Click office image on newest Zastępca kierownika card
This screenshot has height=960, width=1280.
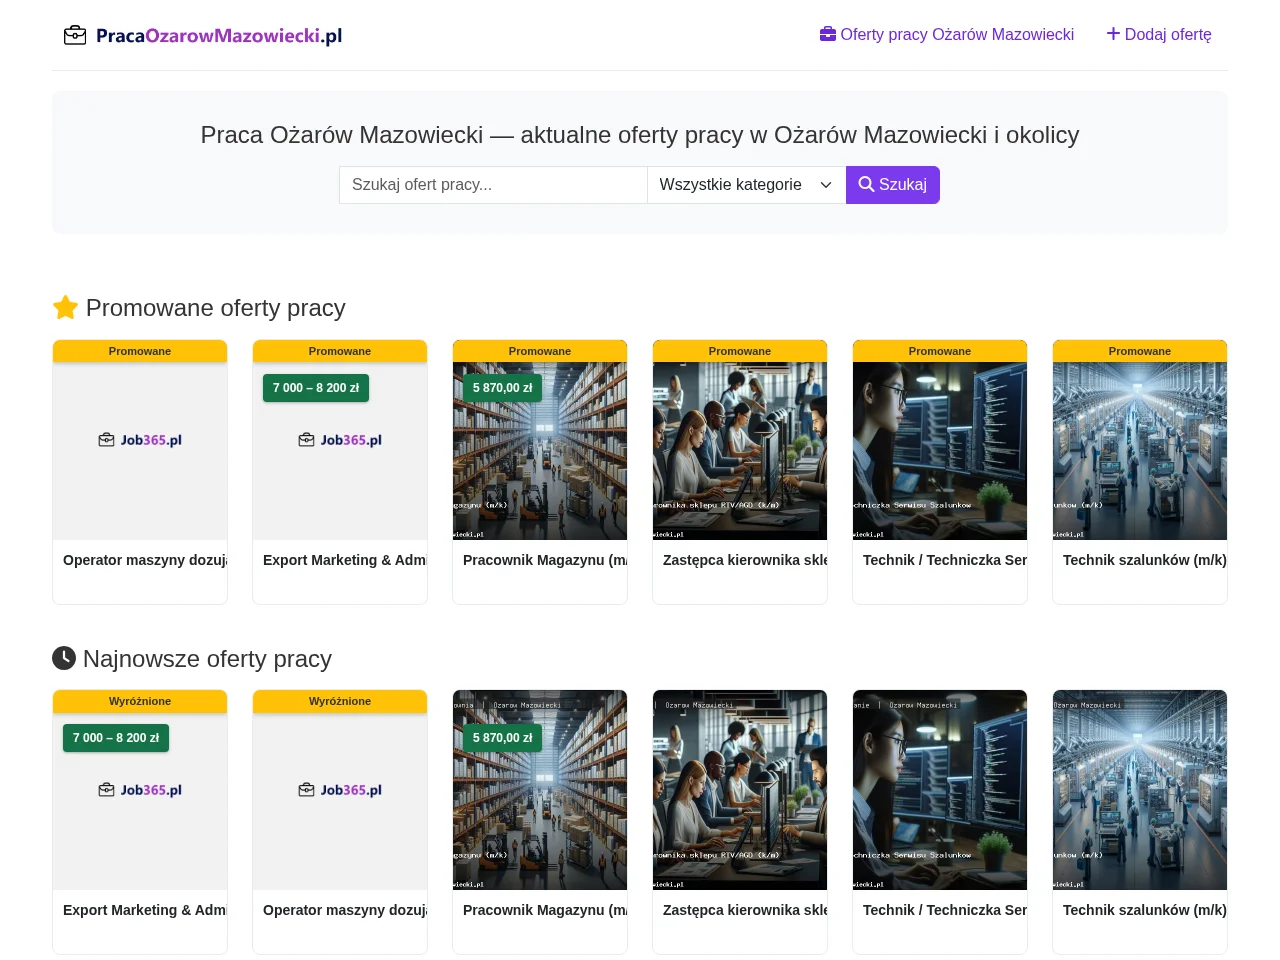740,790
